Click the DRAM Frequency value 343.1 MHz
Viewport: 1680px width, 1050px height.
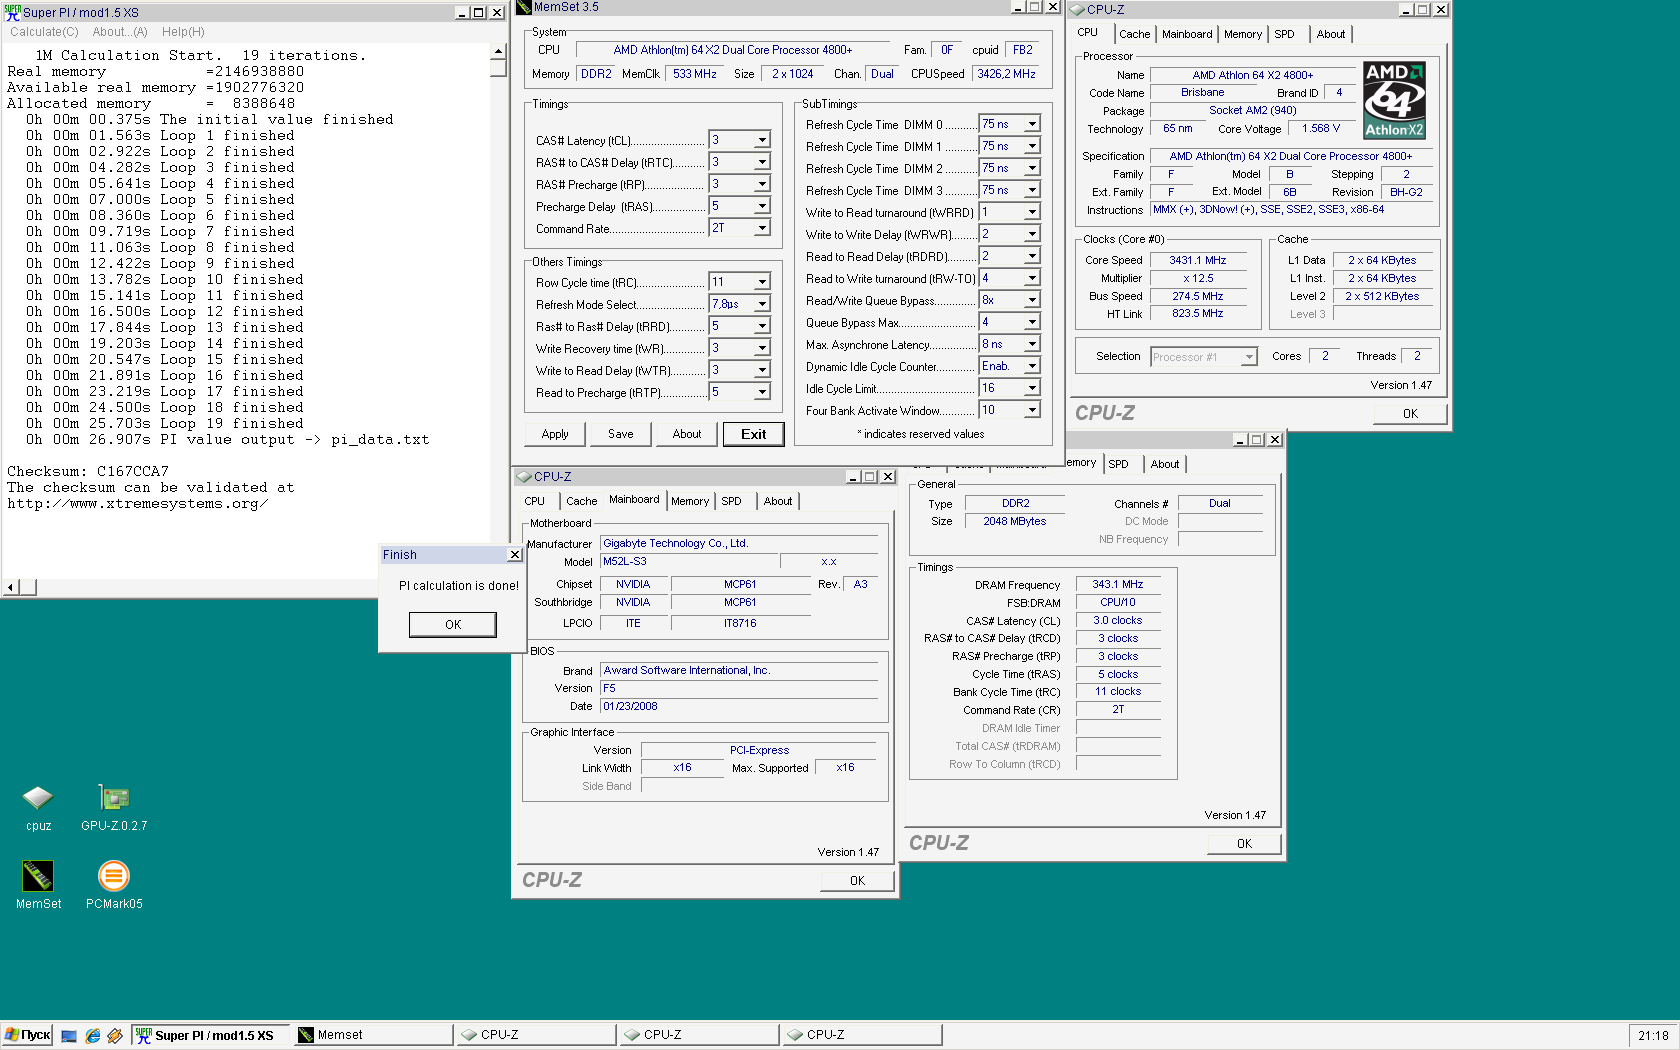(x=1118, y=584)
